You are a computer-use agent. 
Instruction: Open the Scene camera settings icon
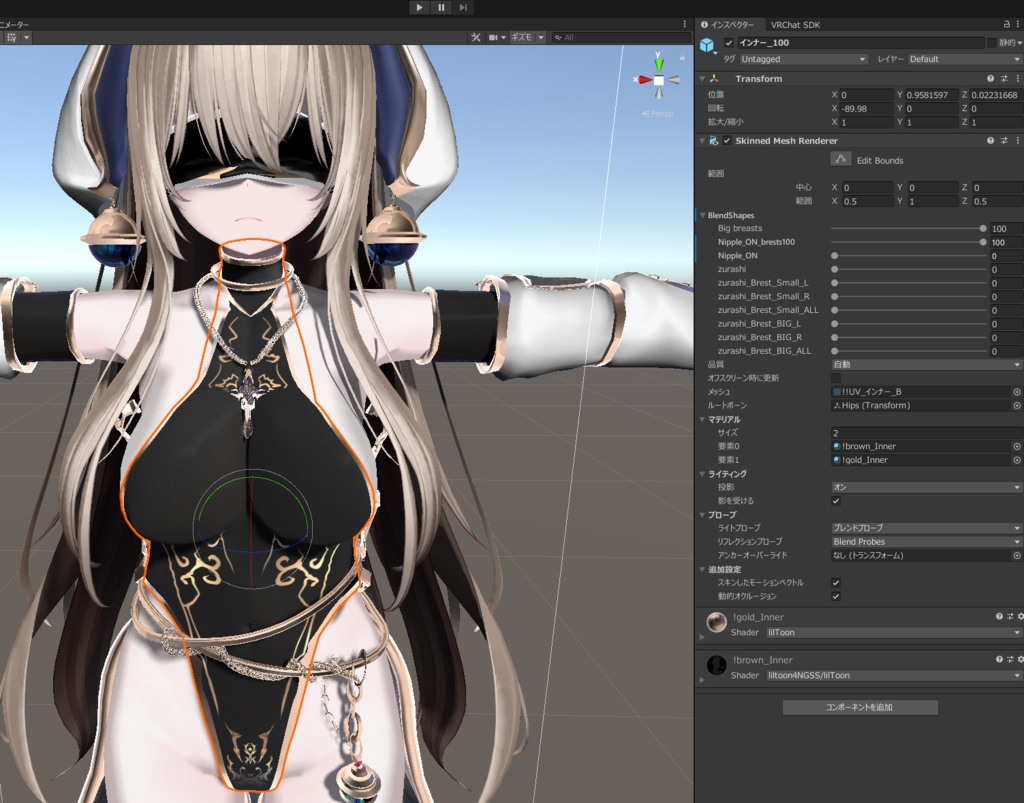494,38
